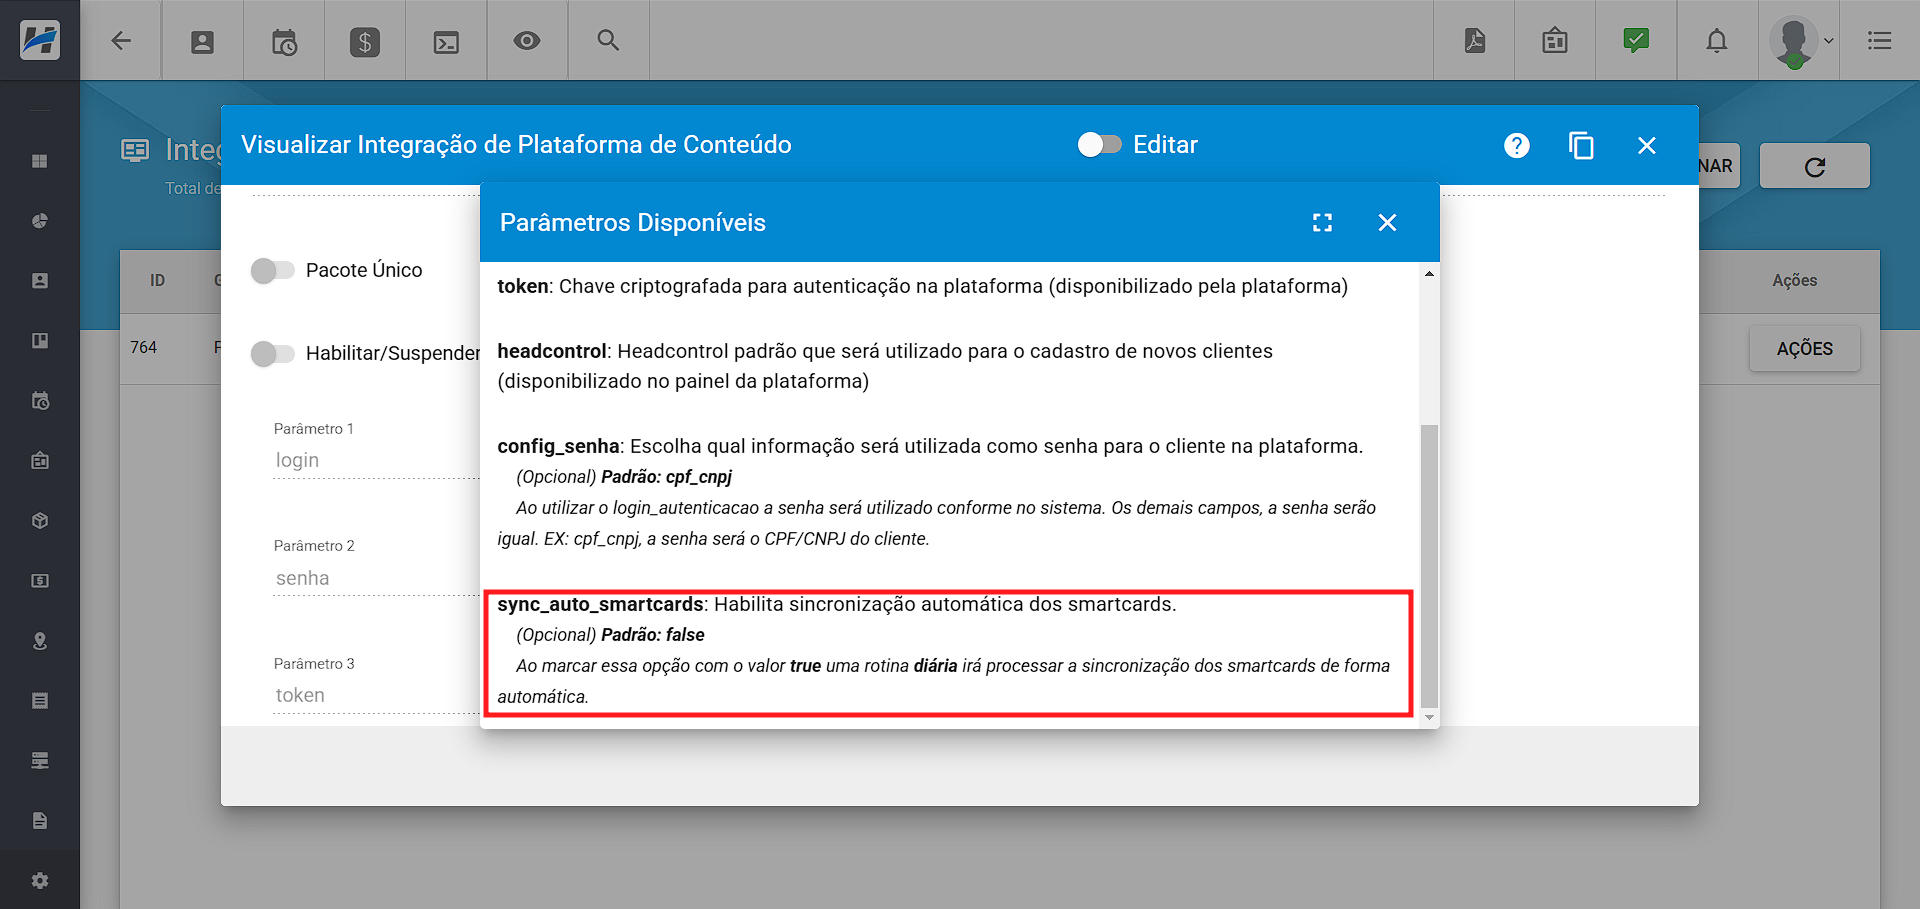The image size is (1920, 909).
Task: Click the parameters panel scrollbar thumb
Action: click(1429, 565)
